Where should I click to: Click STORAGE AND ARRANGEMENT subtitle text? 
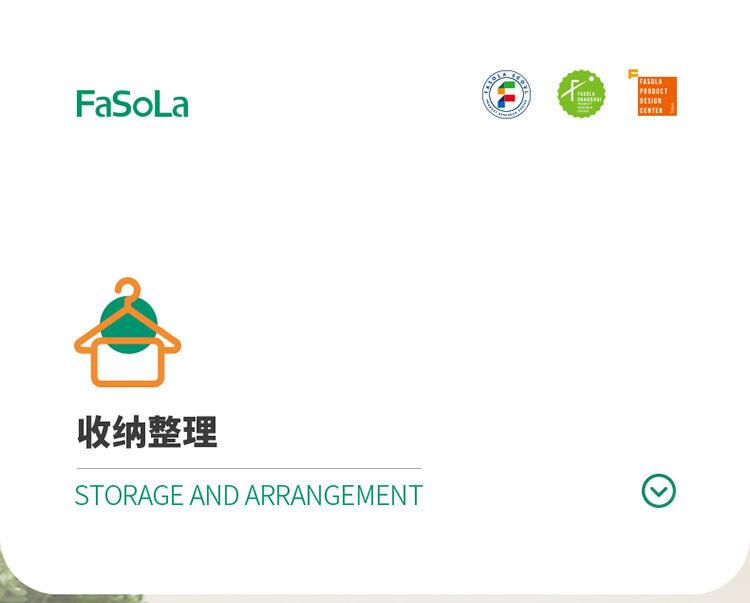click(249, 495)
